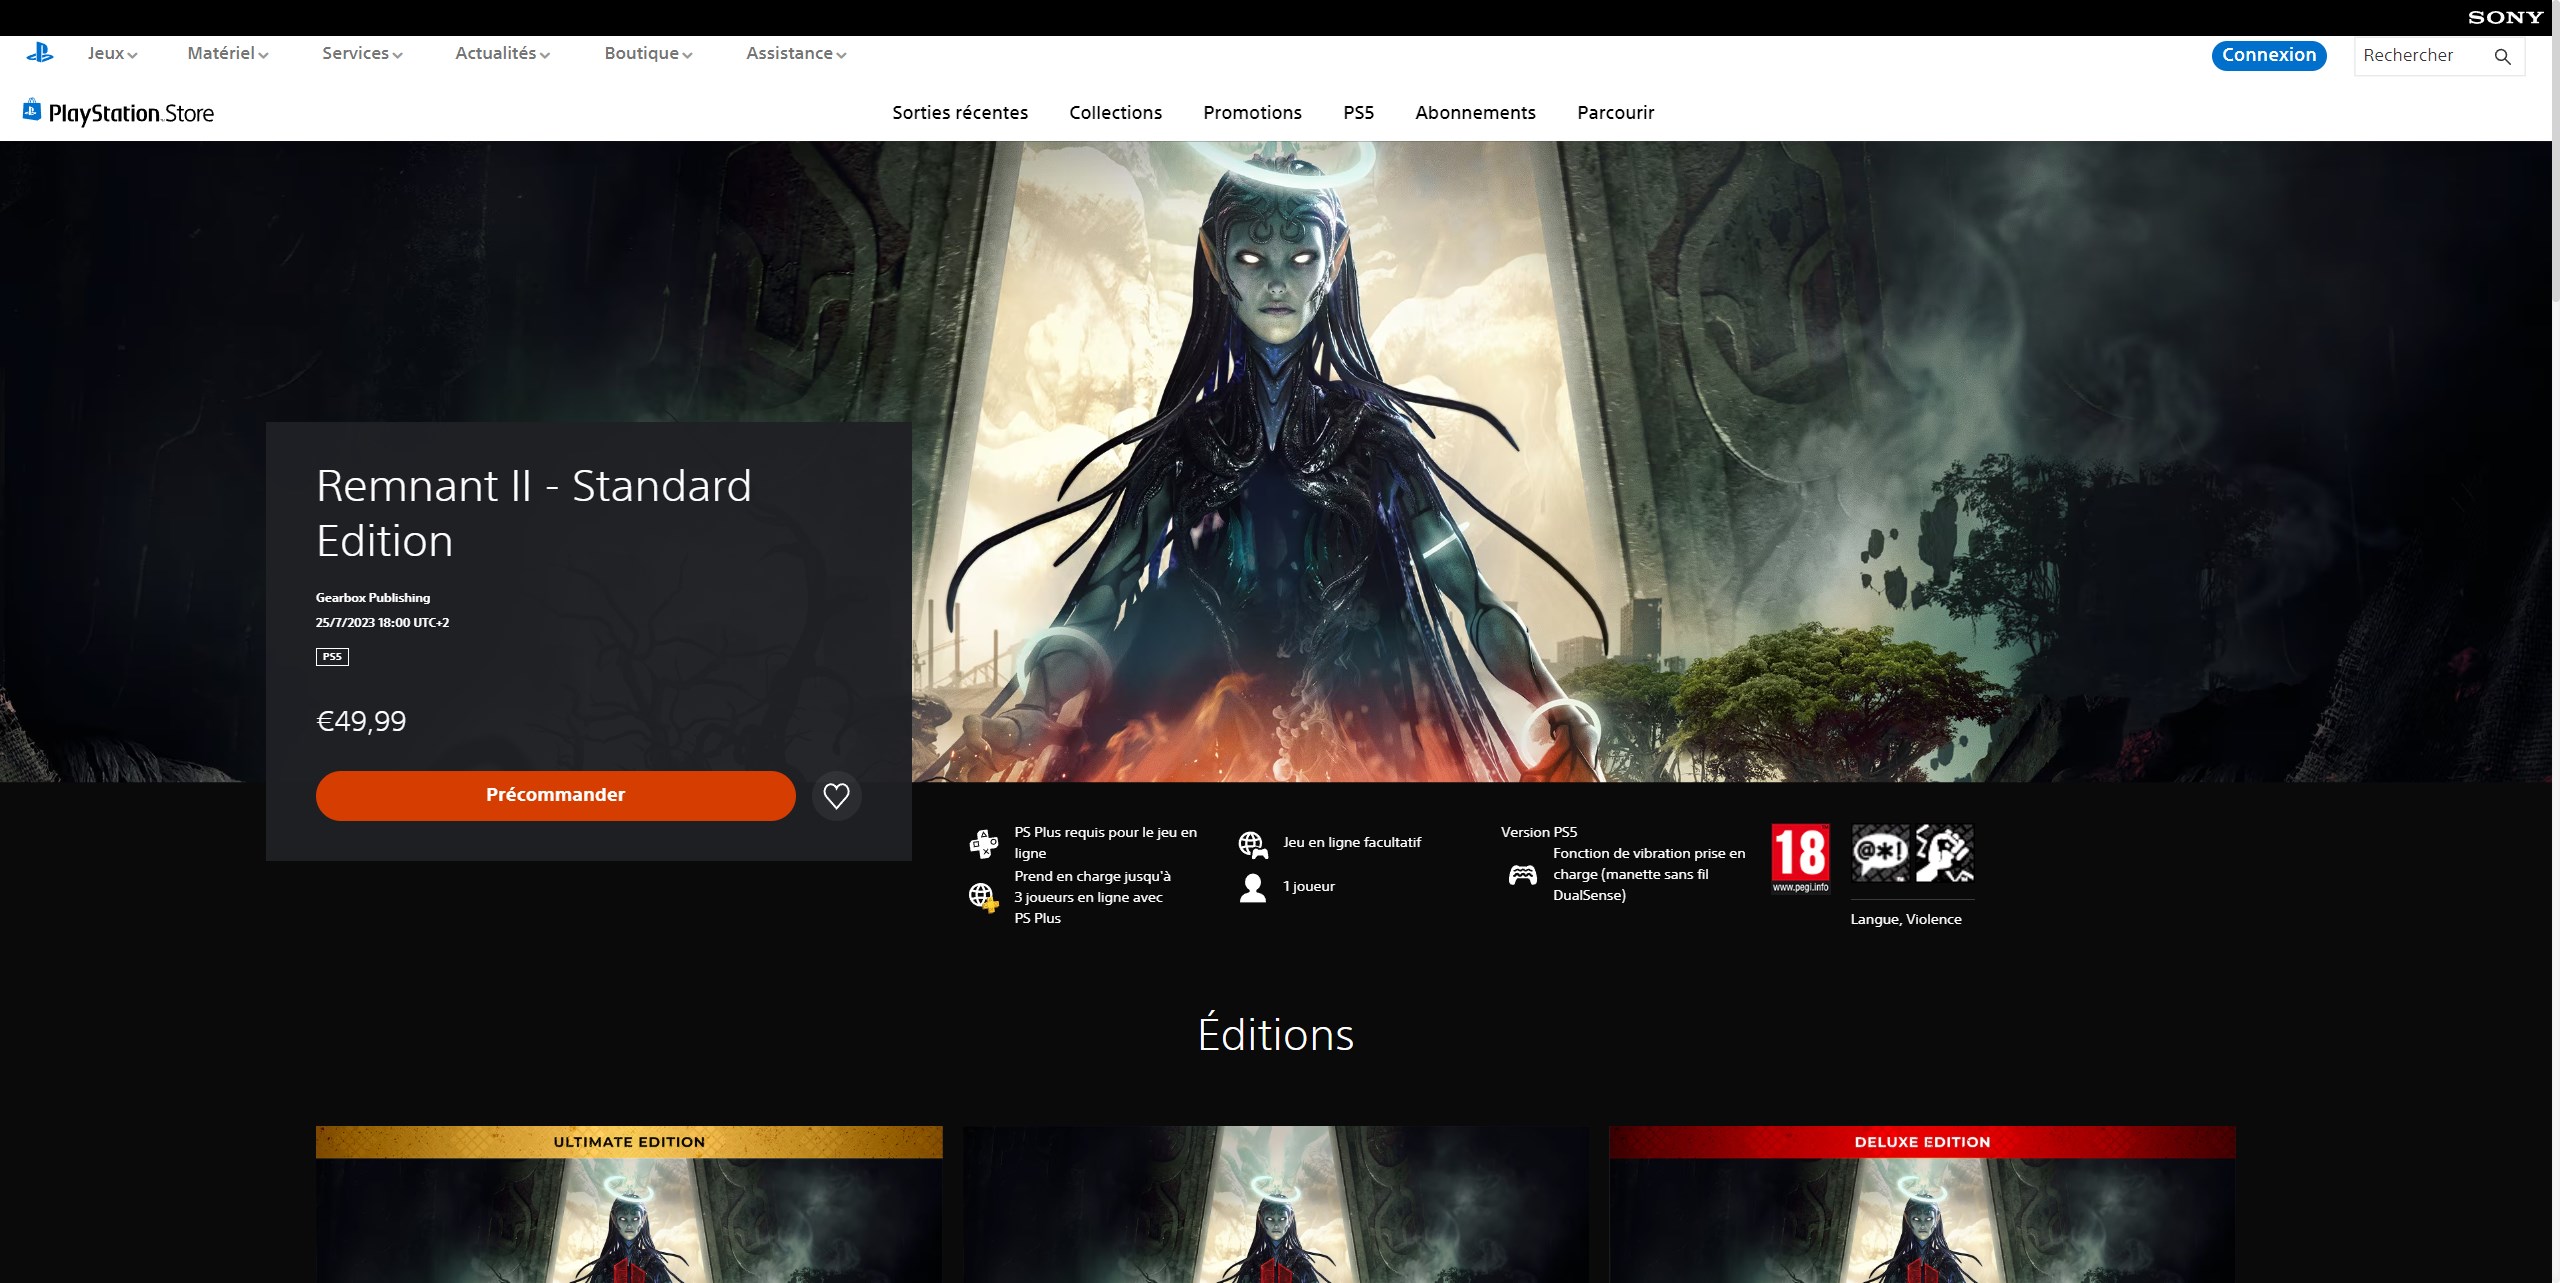The height and width of the screenshot is (1283, 2560).
Task: Go to Sorties récentes tab
Action: click(960, 113)
